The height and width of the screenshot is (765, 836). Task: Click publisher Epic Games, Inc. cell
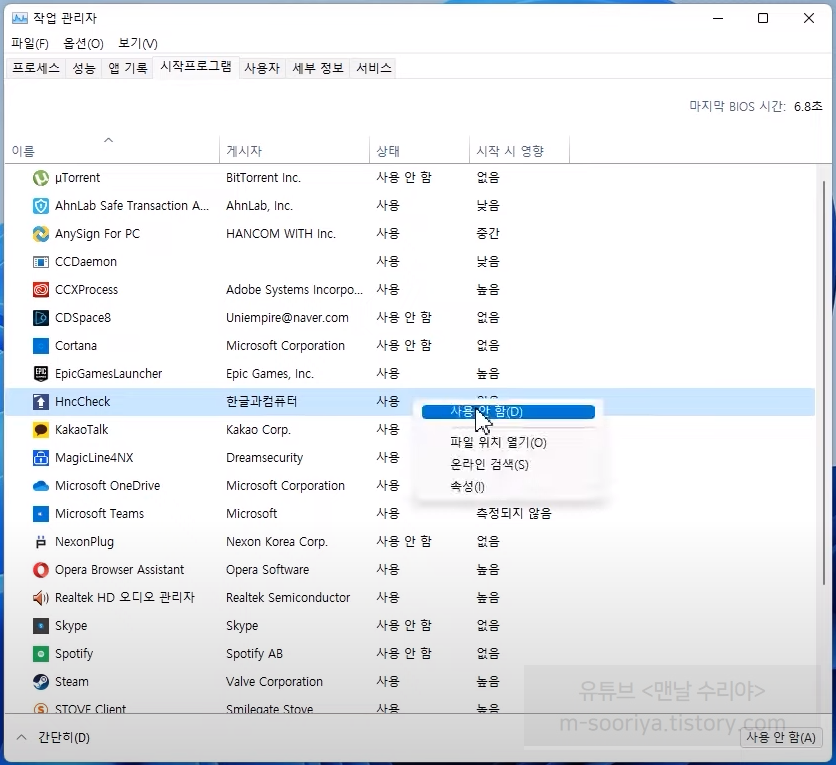269,374
